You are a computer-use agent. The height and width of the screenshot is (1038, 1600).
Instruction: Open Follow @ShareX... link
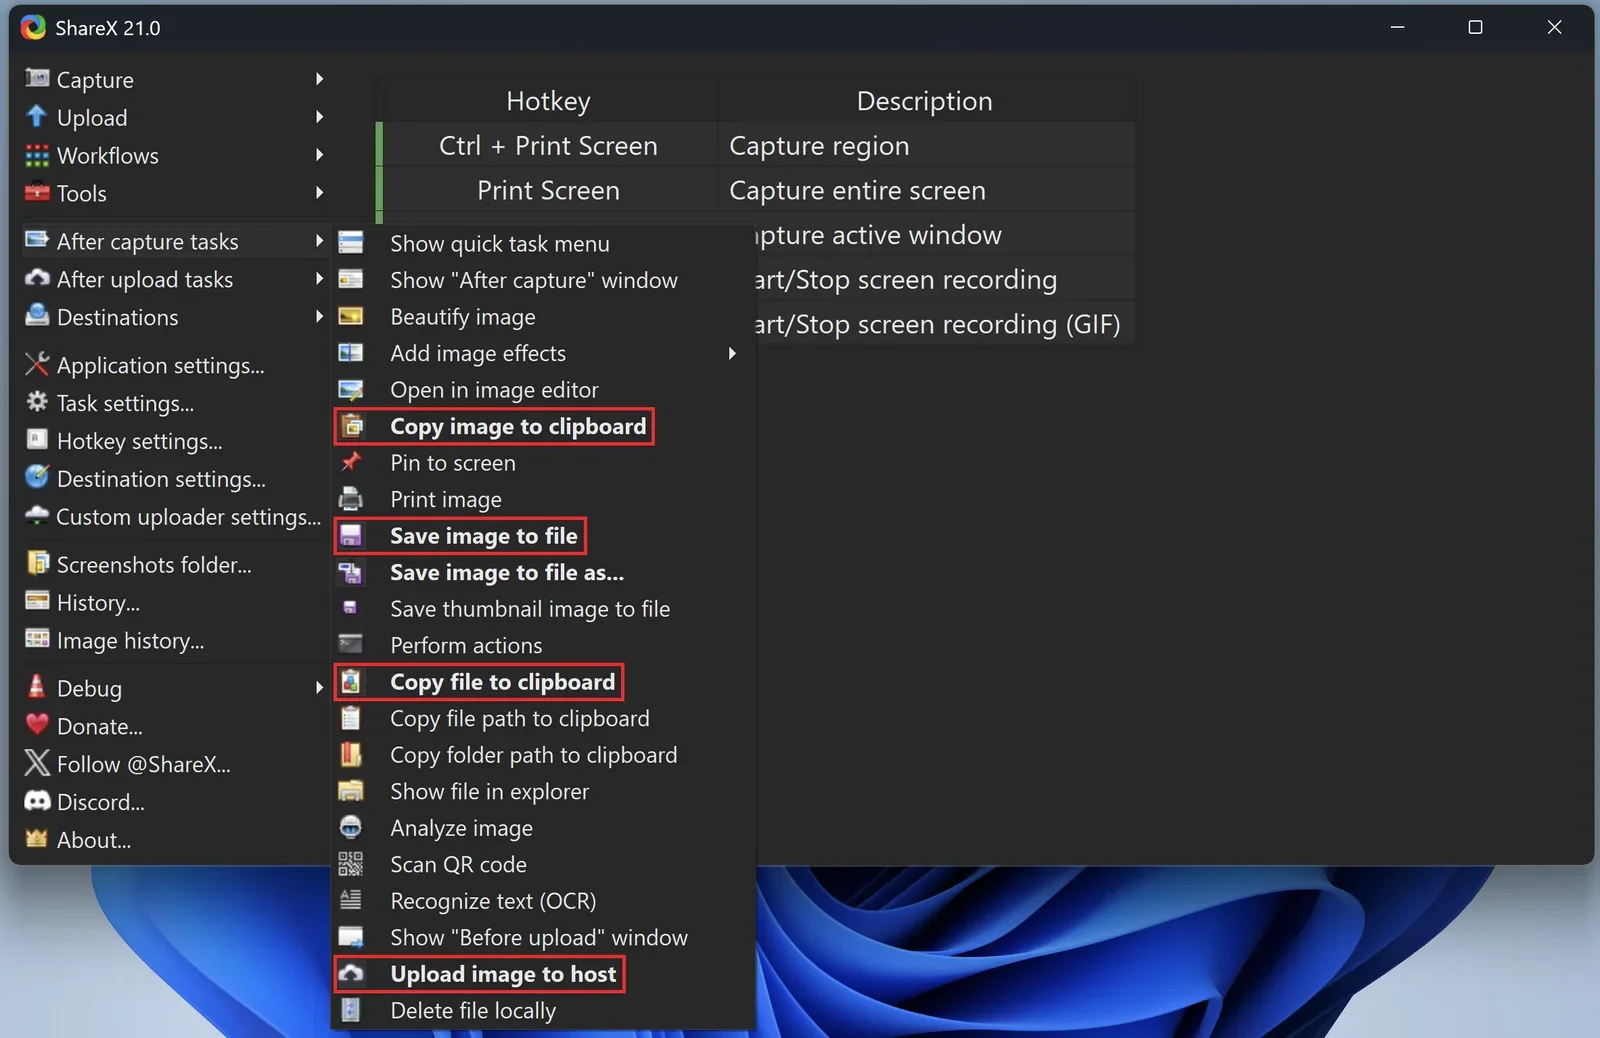click(x=176, y=764)
